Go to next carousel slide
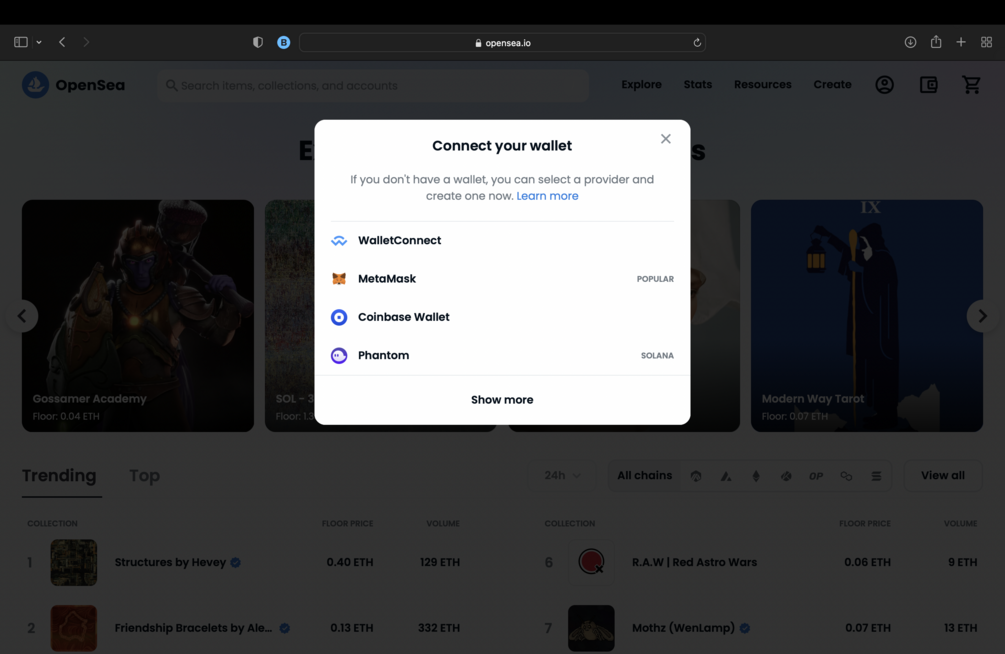Screen dimensions: 1005x654 [x=982, y=316]
